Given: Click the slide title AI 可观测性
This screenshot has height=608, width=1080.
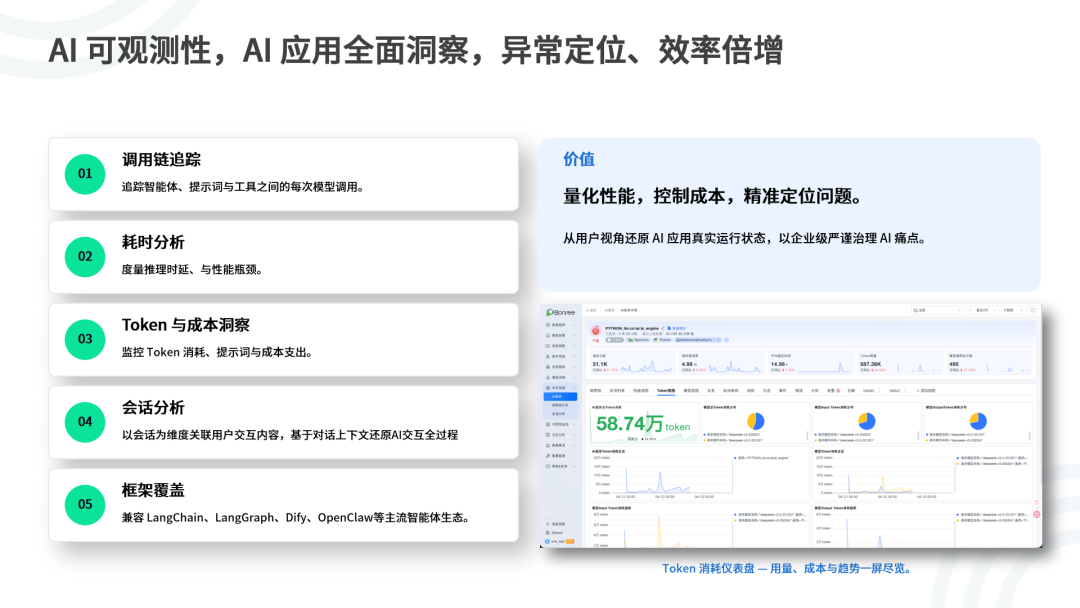Looking at the screenshot, I should click(x=415, y=50).
